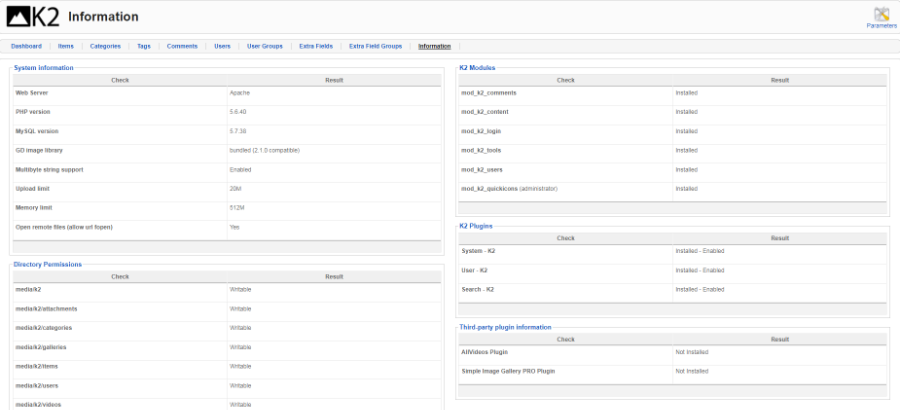Select Multibyte string support label
The width and height of the screenshot is (900, 410).
click(x=49, y=170)
